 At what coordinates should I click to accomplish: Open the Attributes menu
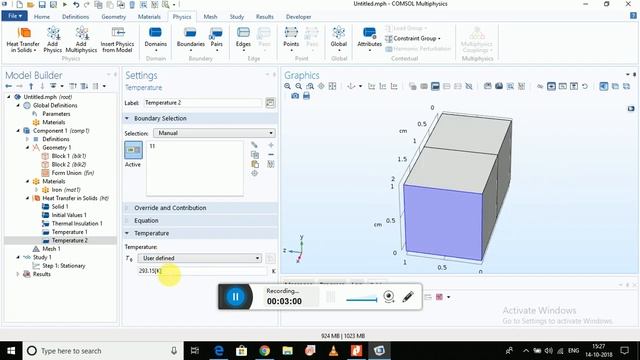pyautogui.click(x=369, y=40)
